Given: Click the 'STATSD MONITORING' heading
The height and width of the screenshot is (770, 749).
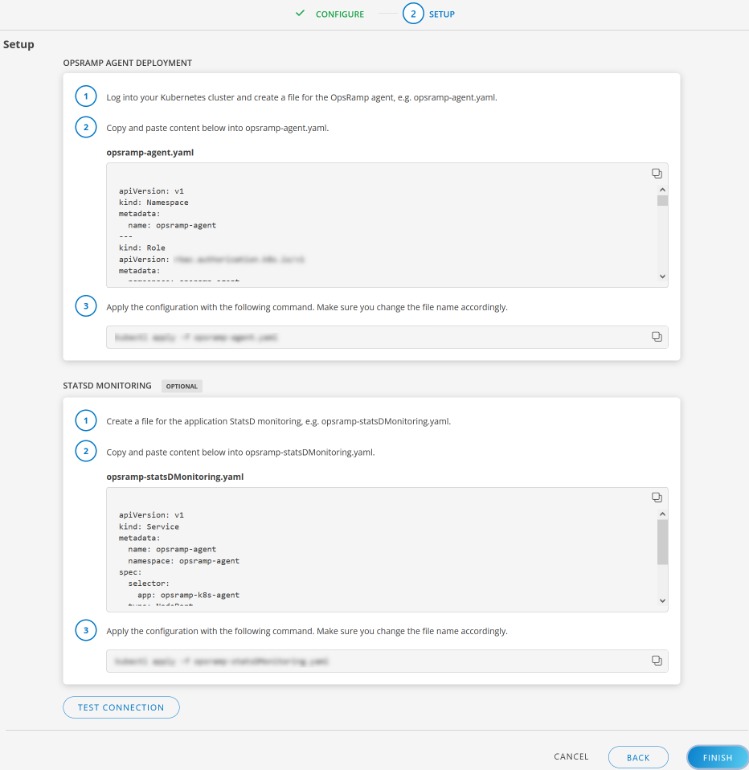Looking at the screenshot, I should pyautogui.click(x=107, y=385).
